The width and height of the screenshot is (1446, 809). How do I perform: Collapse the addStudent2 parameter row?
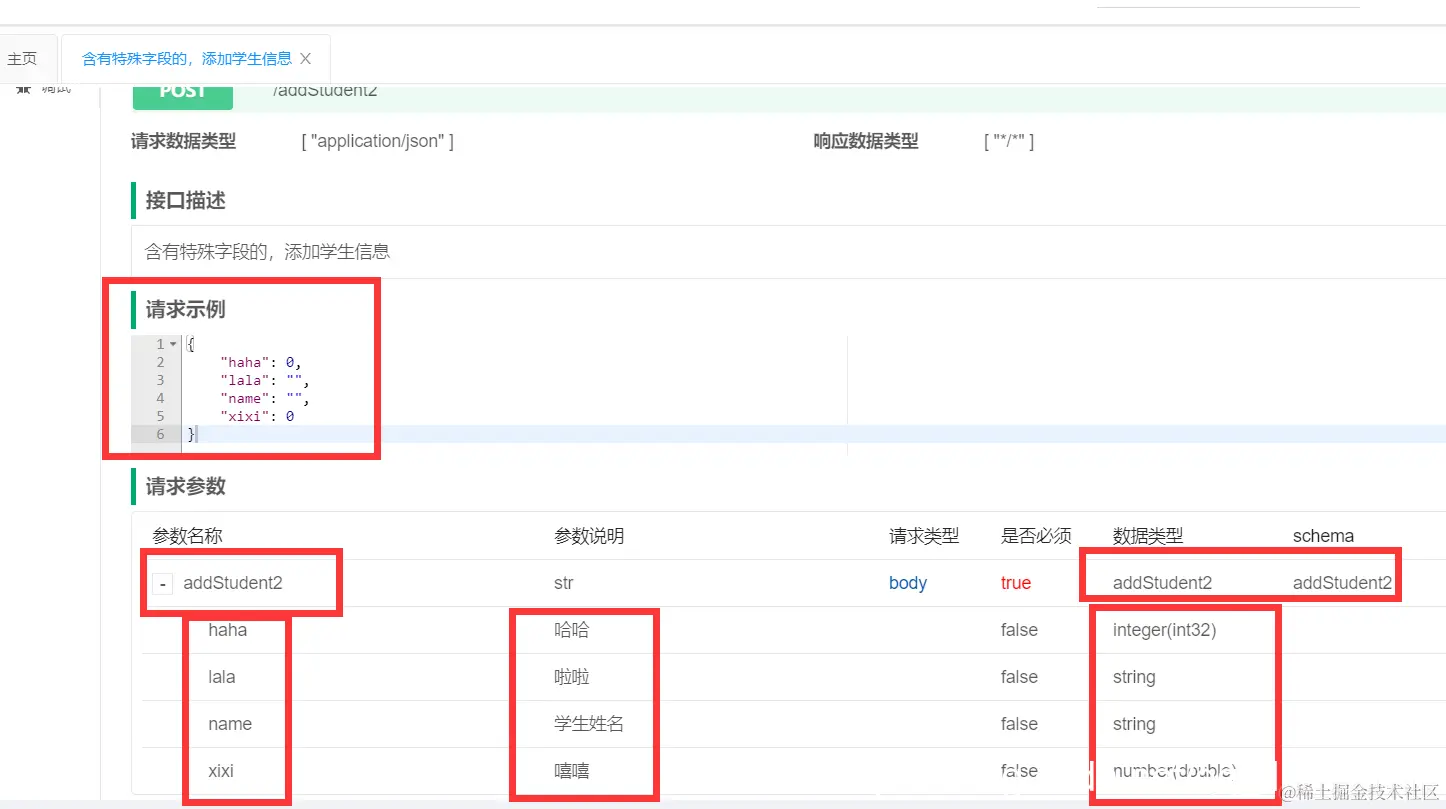coord(163,583)
